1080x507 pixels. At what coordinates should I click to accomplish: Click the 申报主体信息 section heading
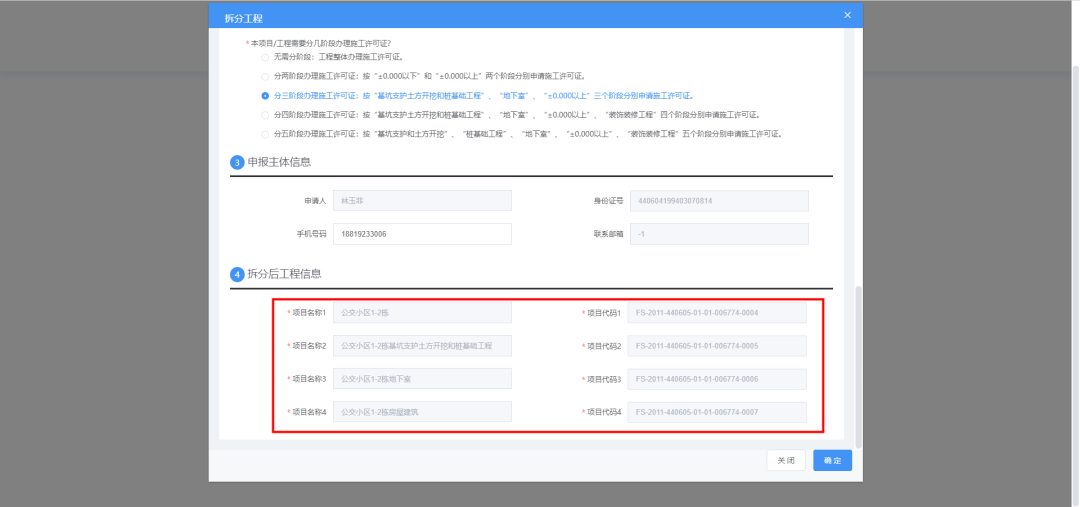pos(279,163)
